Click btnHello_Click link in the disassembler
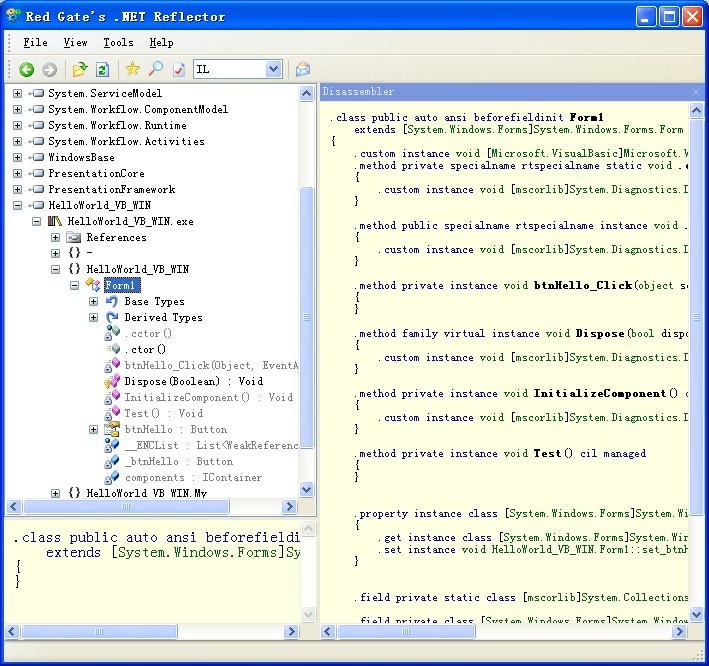Image resolution: width=709 pixels, height=666 pixels. pyautogui.click(x=583, y=285)
